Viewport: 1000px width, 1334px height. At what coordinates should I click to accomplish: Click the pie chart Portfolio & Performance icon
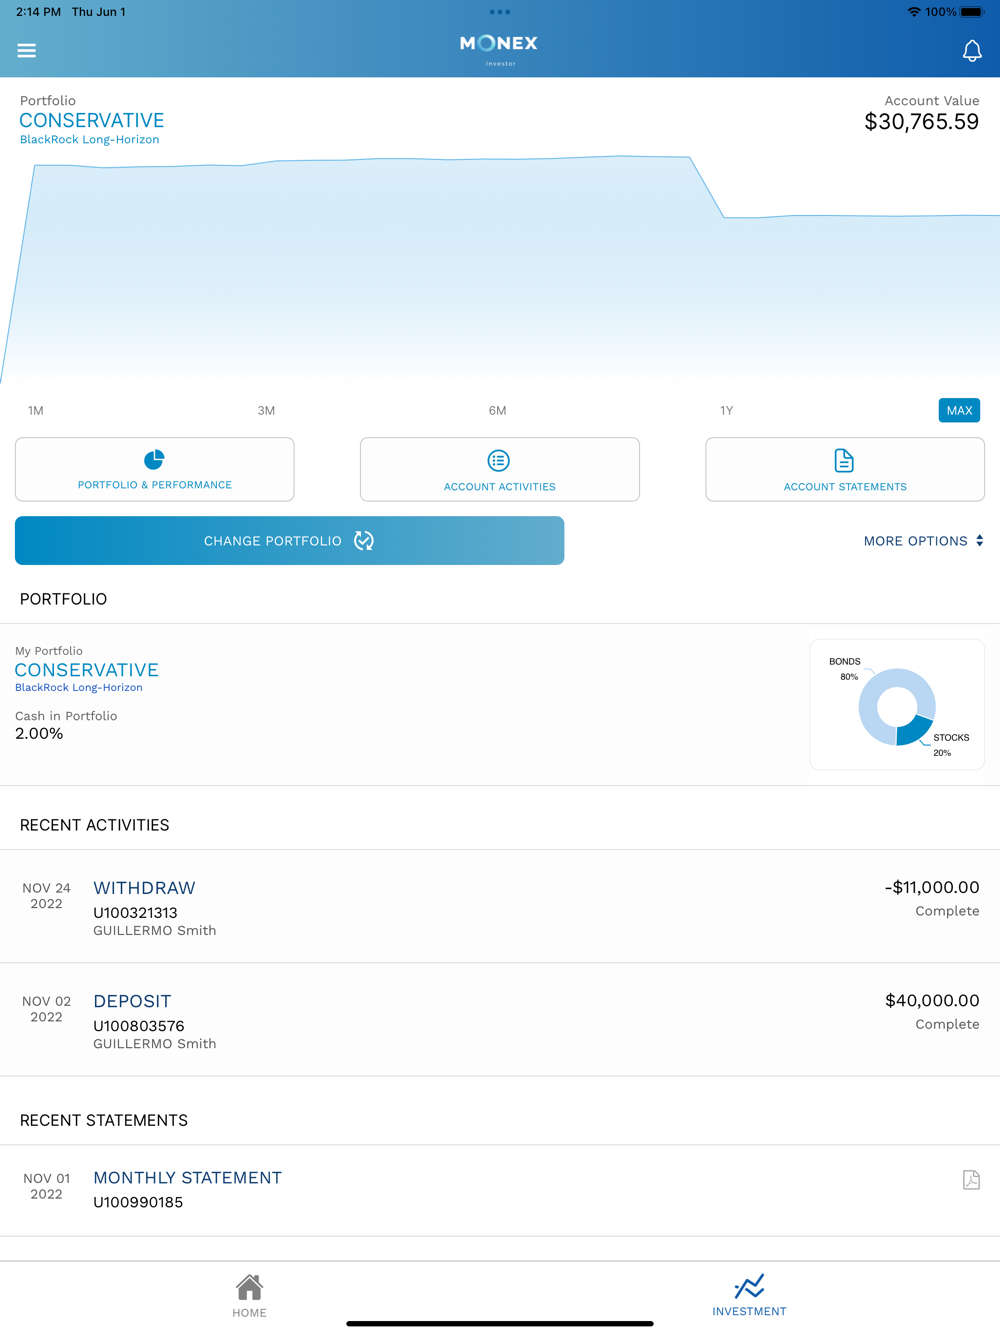(154, 460)
